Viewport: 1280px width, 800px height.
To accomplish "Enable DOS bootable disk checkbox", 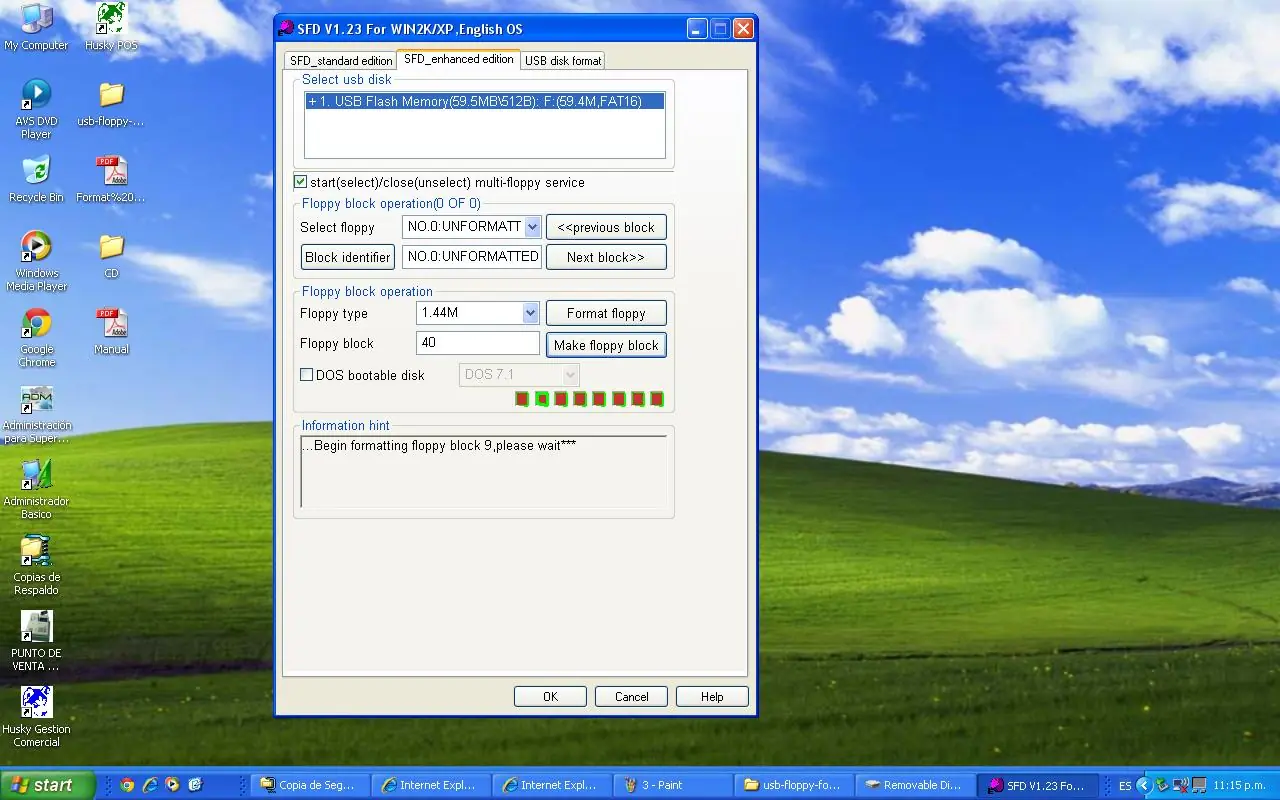I will coord(307,375).
